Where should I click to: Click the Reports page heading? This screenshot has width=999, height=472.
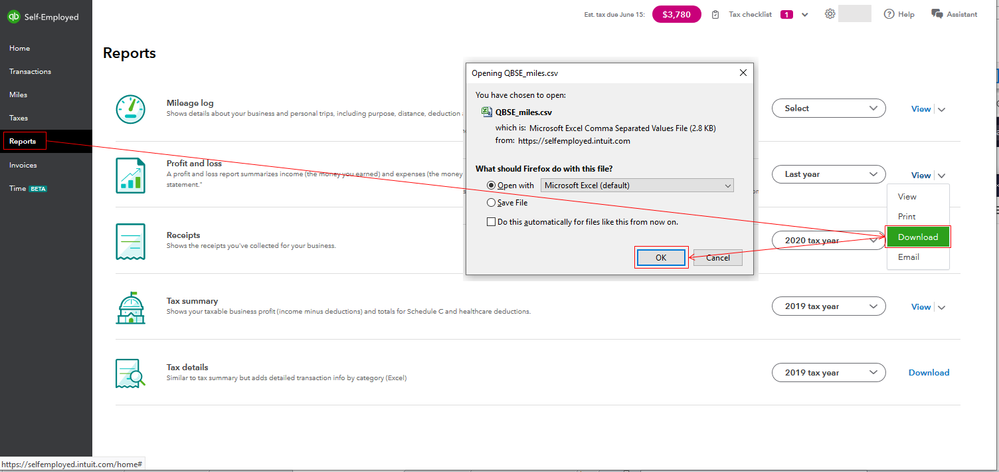[x=129, y=54]
